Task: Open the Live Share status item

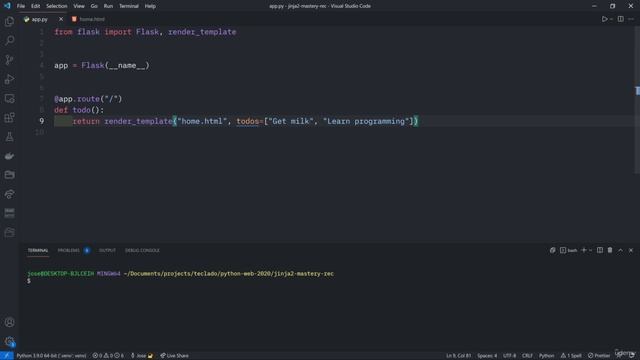Action: tap(174, 356)
